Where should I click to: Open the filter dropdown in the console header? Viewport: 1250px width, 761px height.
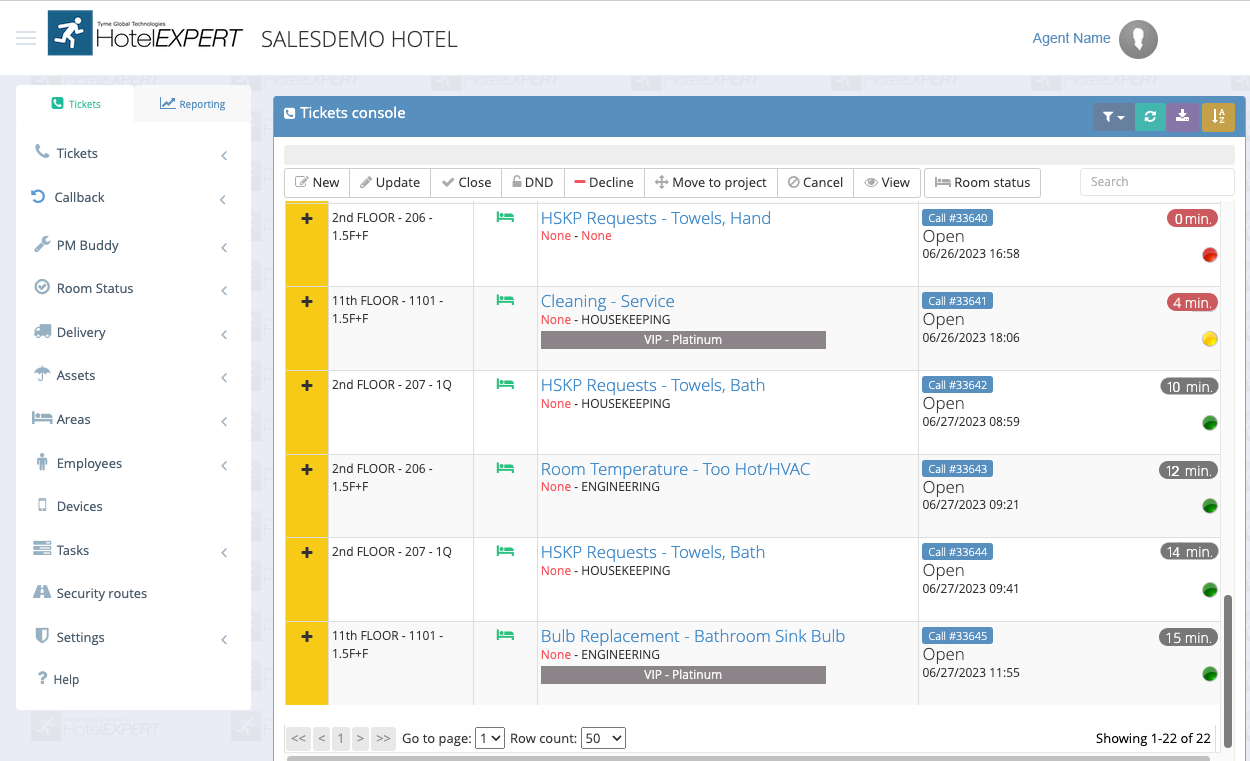(1113, 117)
